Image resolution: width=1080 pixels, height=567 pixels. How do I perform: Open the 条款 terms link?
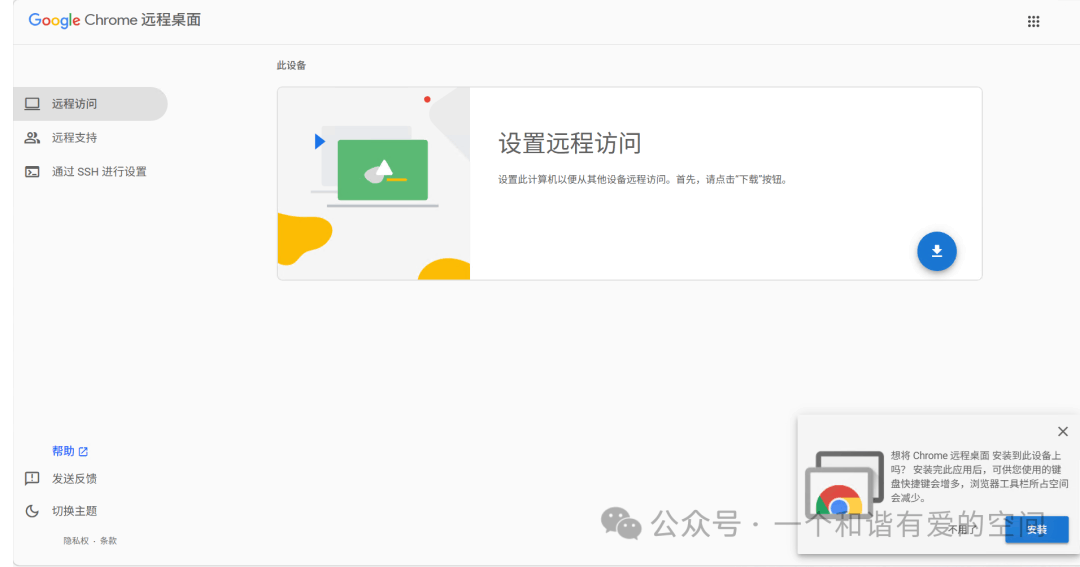[x=108, y=541]
